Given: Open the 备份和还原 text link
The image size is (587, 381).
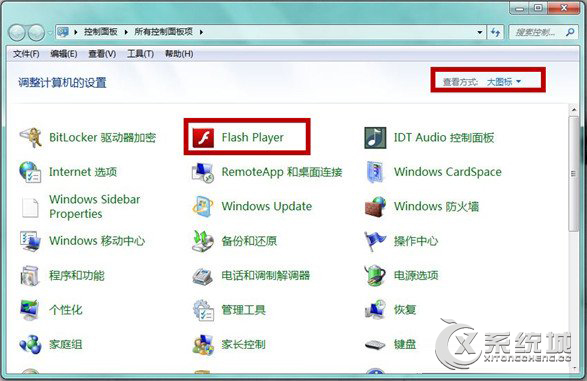Looking at the screenshot, I should point(249,241).
